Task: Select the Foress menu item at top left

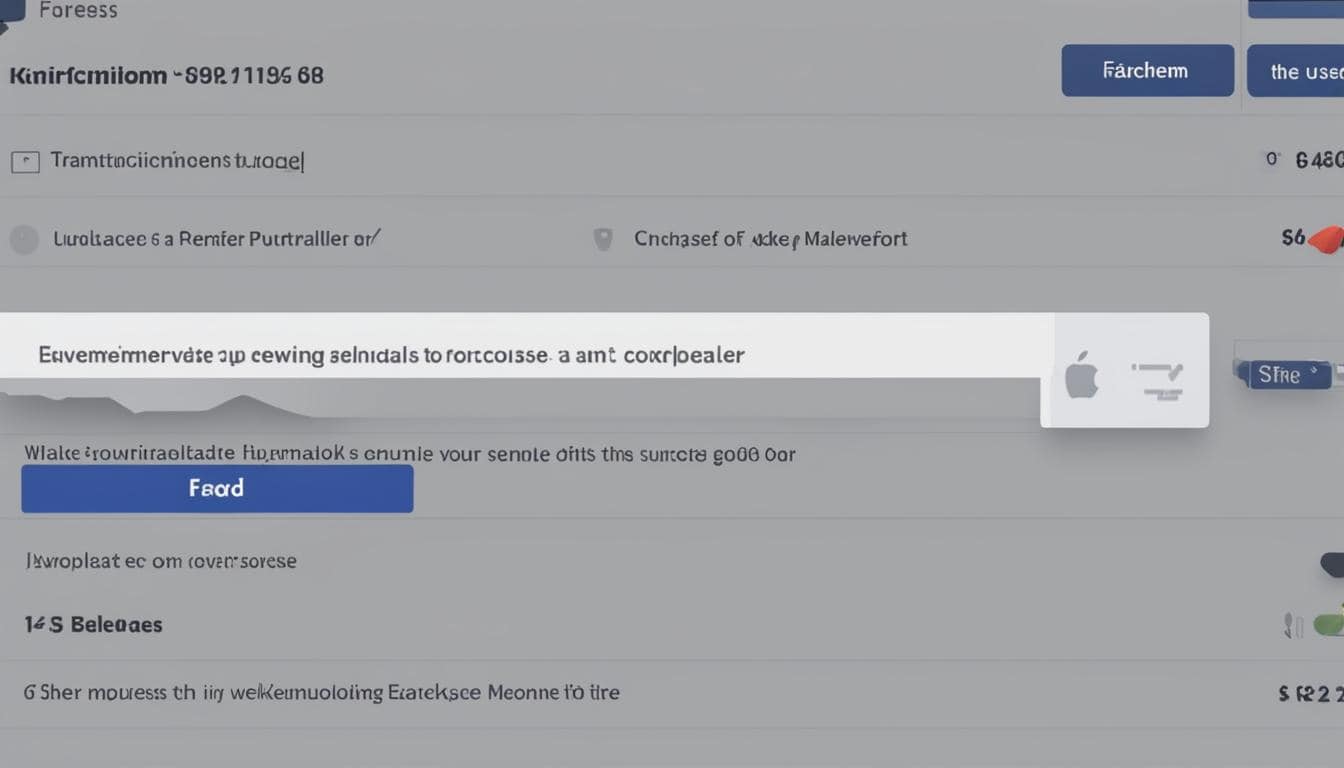Action: coord(77,11)
